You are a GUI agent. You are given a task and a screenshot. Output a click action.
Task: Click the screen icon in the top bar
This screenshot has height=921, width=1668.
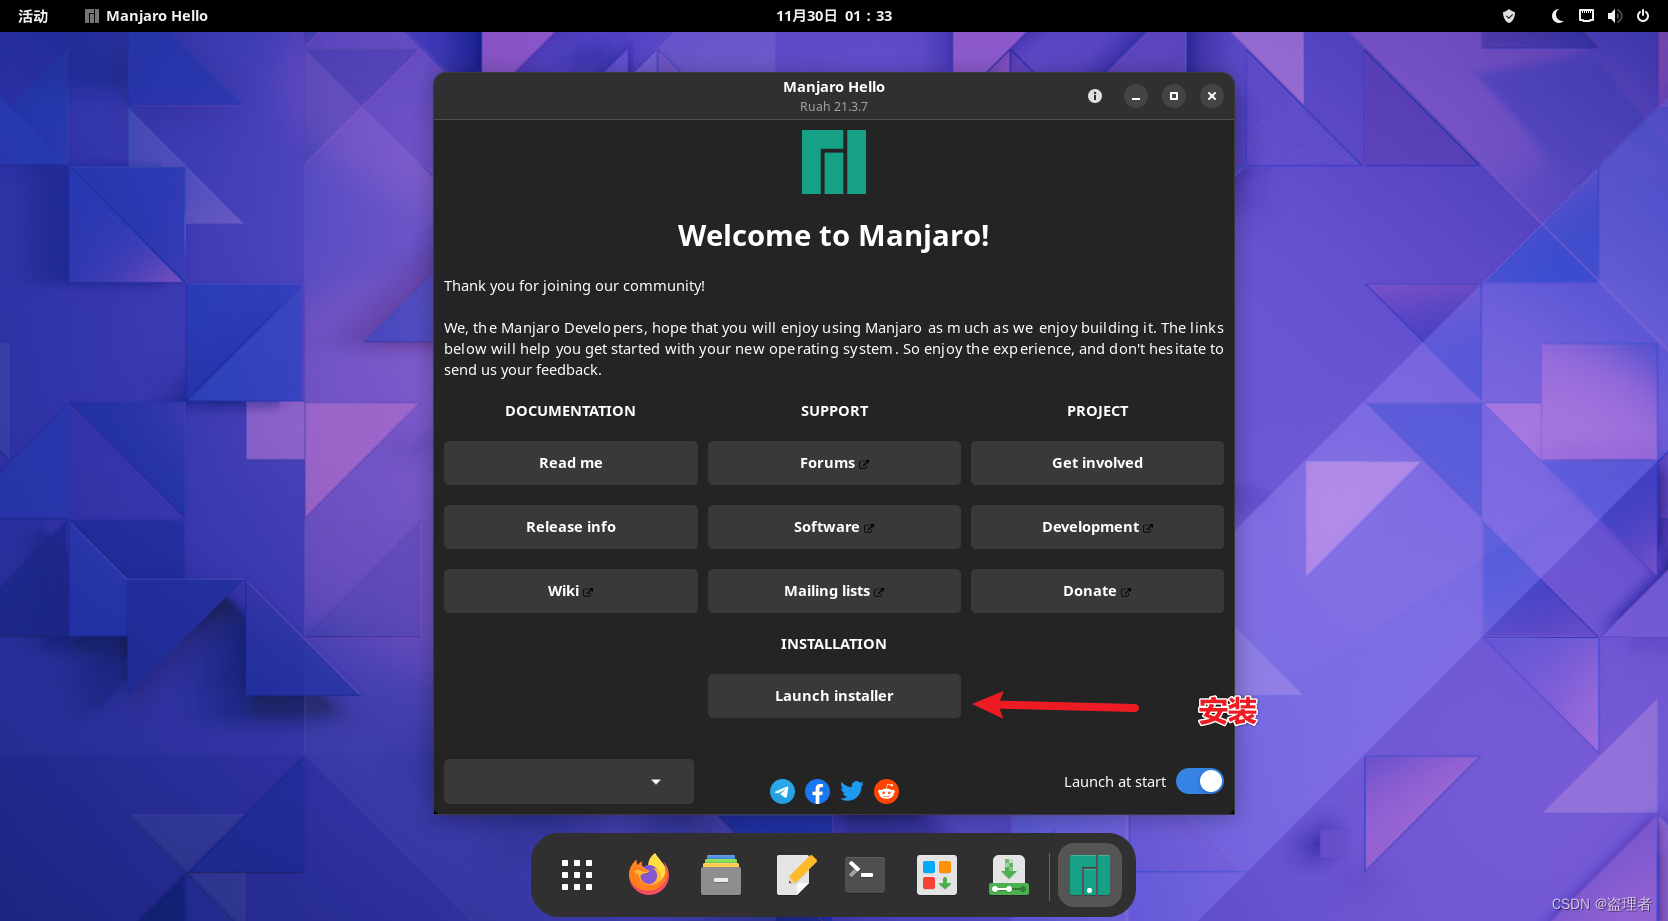(1586, 16)
